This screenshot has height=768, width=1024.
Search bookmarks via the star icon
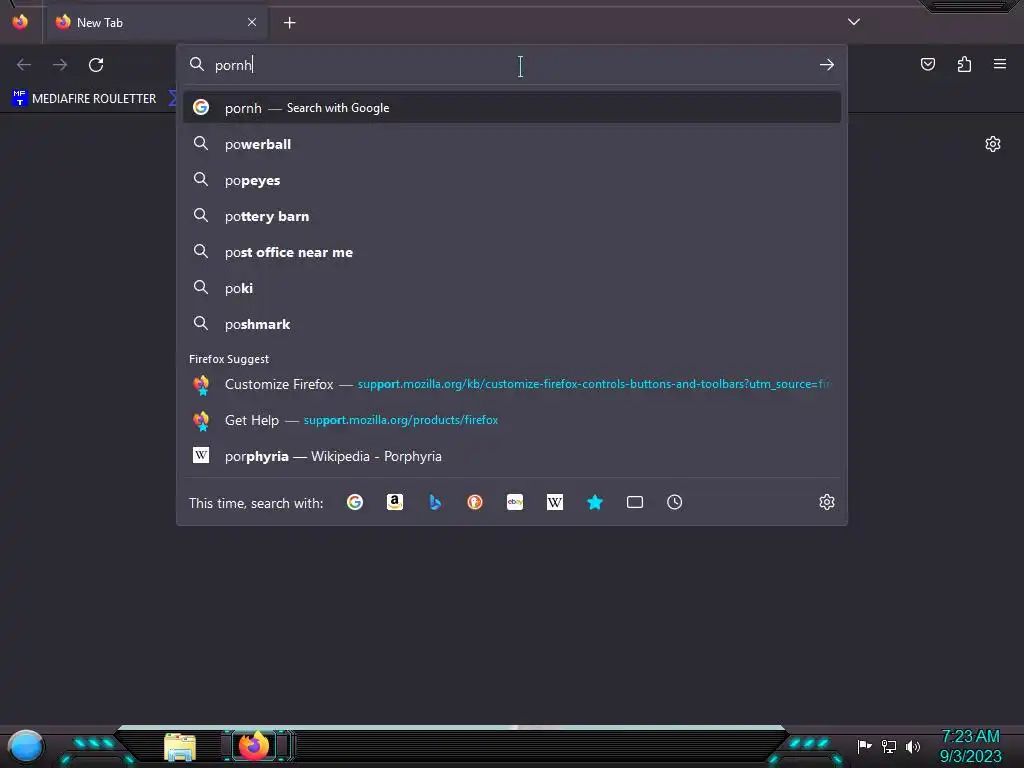coord(595,502)
